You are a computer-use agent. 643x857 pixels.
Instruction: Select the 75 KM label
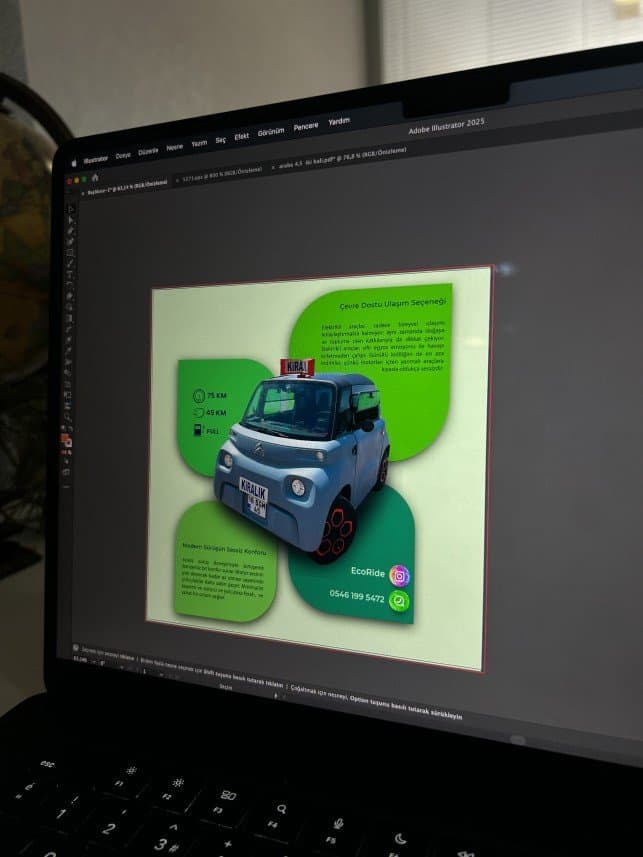coord(217,395)
